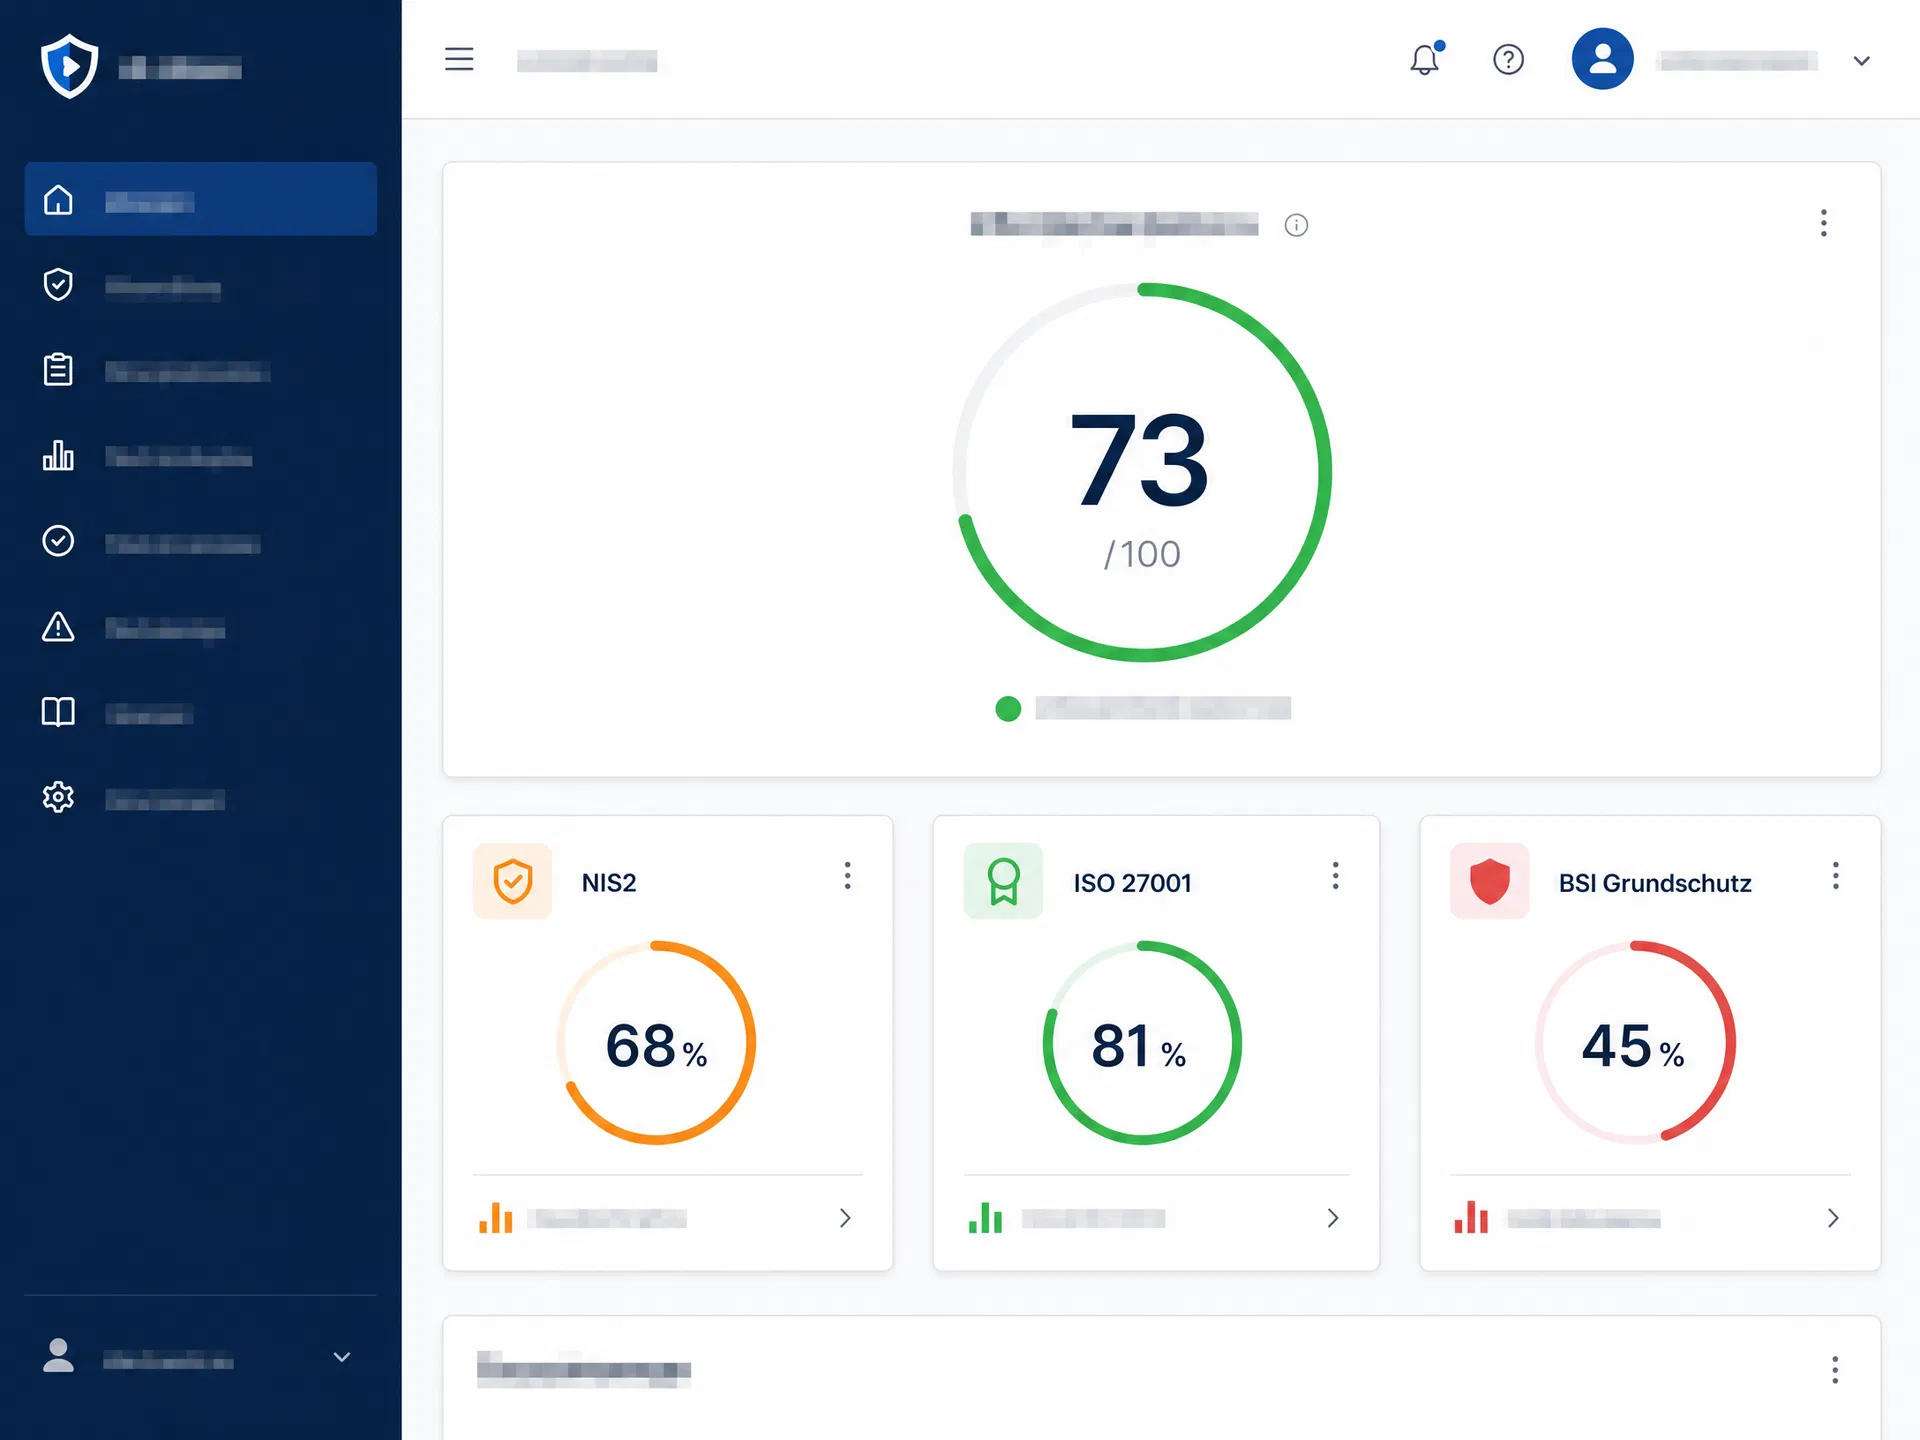1920x1440 pixels.
Task: Click the ISO 27001 81% progress ring
Action: 1142,1042
